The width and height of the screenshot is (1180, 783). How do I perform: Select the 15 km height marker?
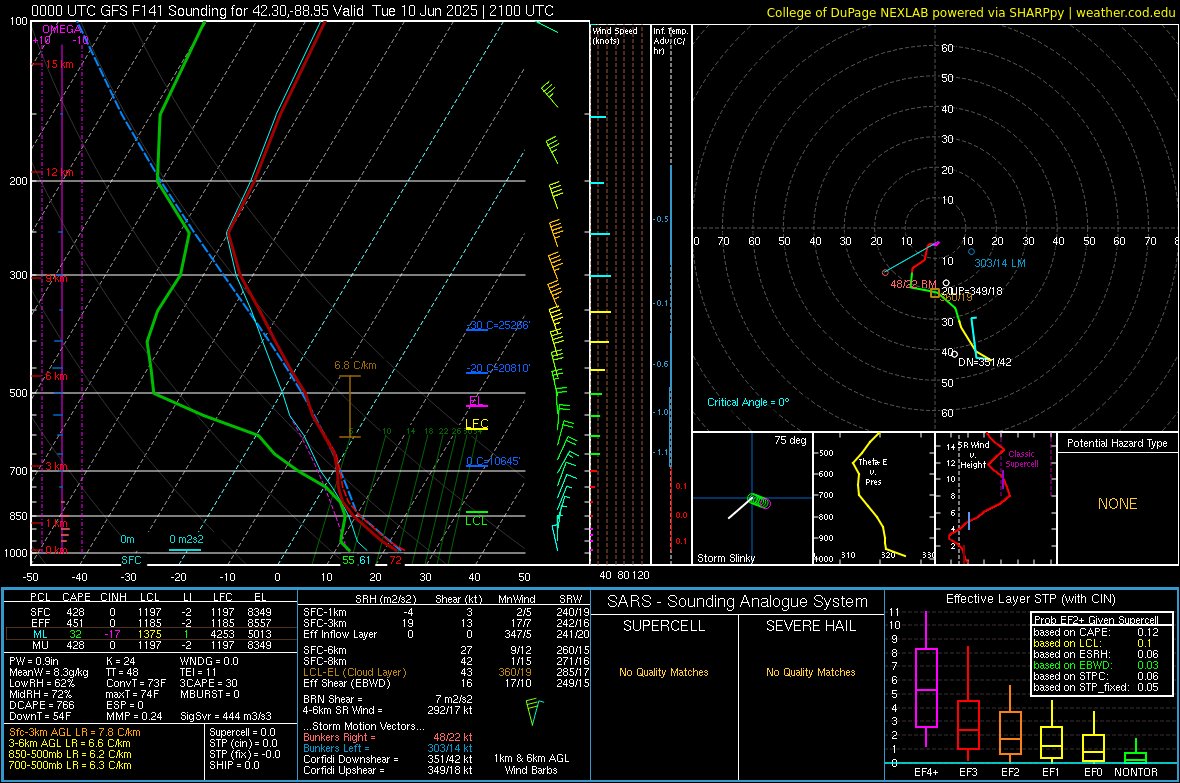[57, 65]
